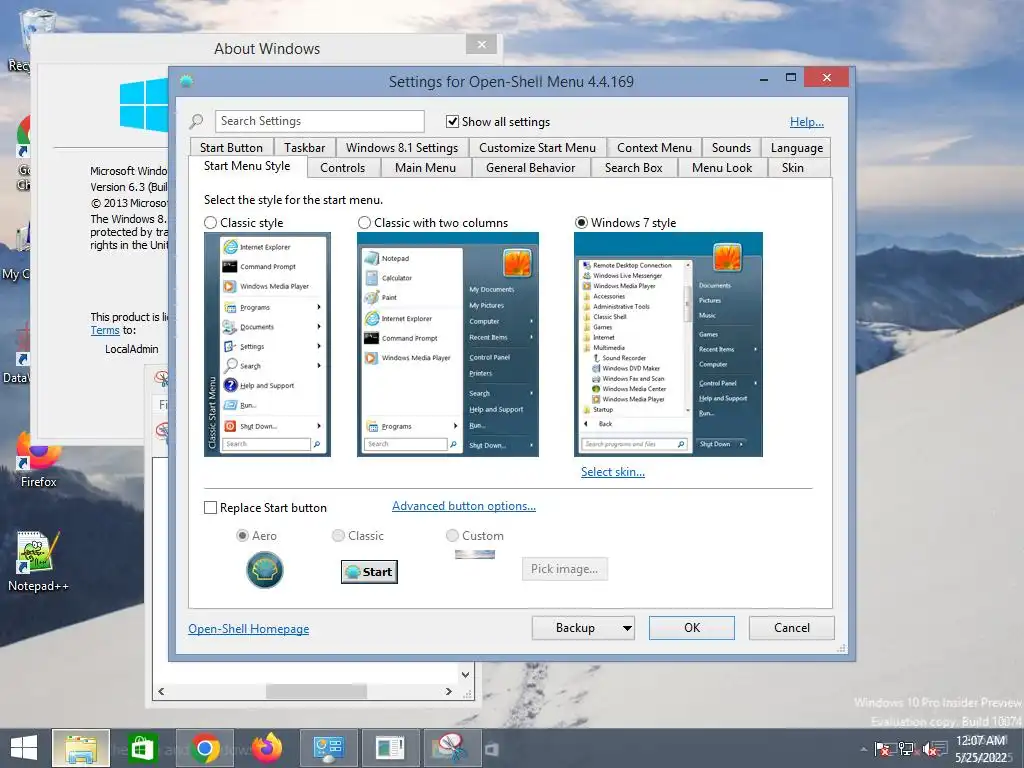The image size is (1024, 768).
Task: Open the Sounds tab
Action: 731,148
